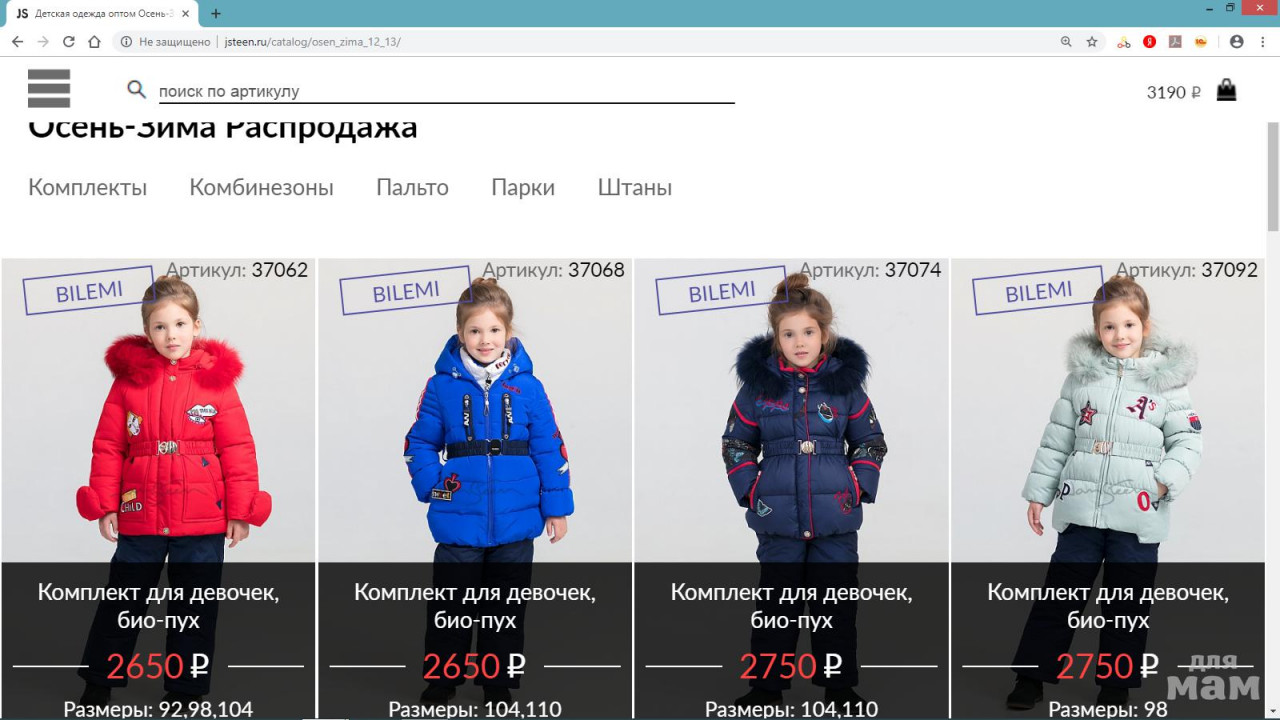1280x720 pixels.
Task: Focus the поиск по артикулу search field
Action: coord(446,91)
